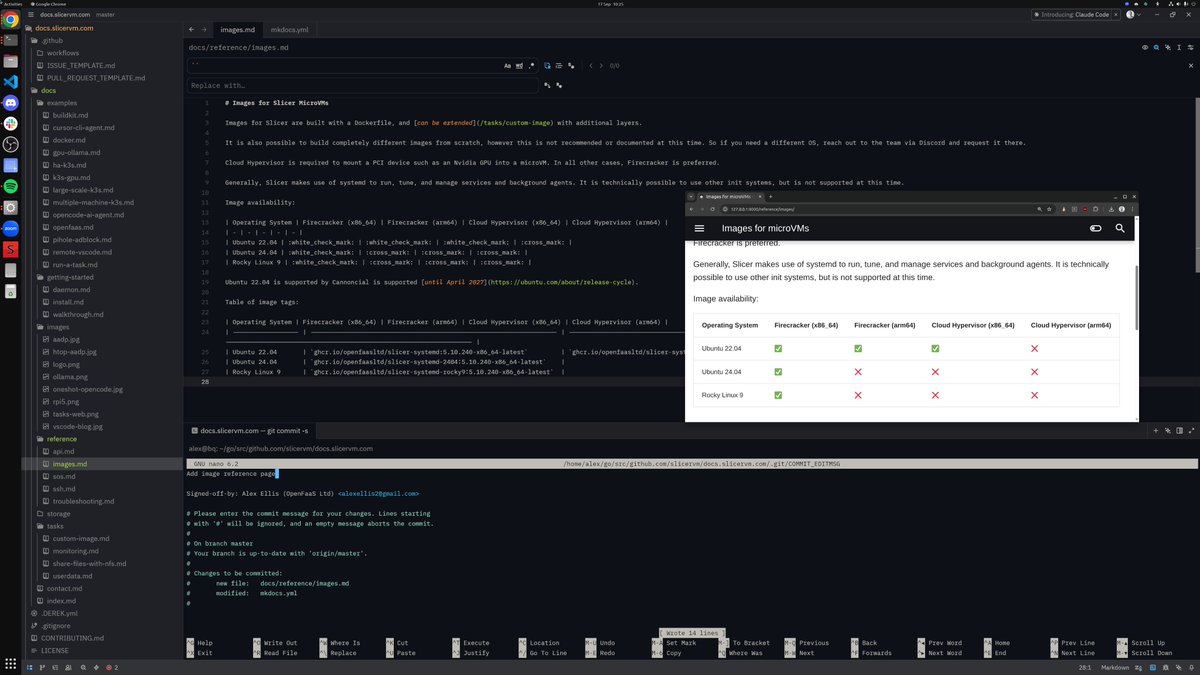Switch to the mkdocs.yml tab
The height and width of the screenshot is (675, 1200).
[x=290, y=30]
